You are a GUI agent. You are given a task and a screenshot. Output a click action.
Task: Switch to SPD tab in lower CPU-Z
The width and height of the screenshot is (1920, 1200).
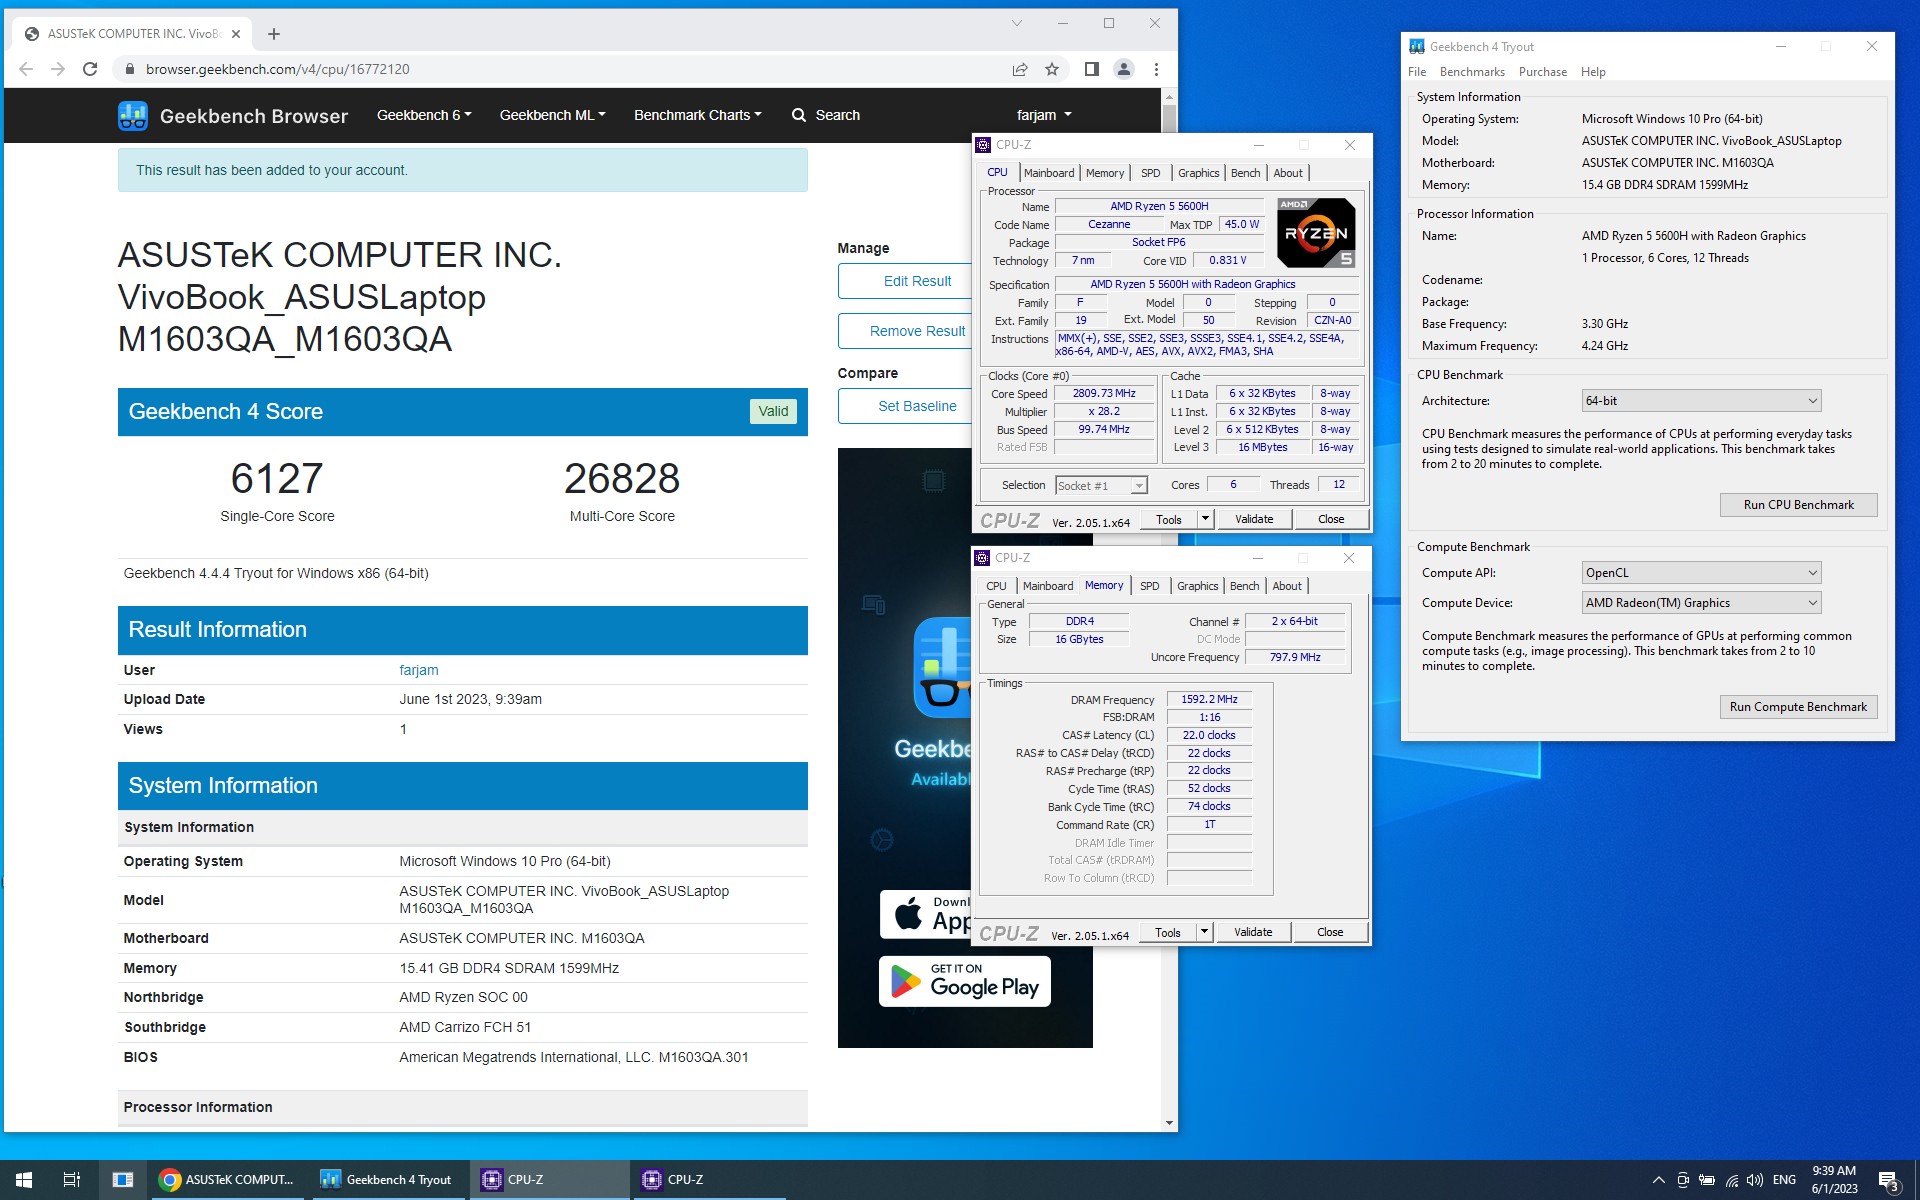1150,586
